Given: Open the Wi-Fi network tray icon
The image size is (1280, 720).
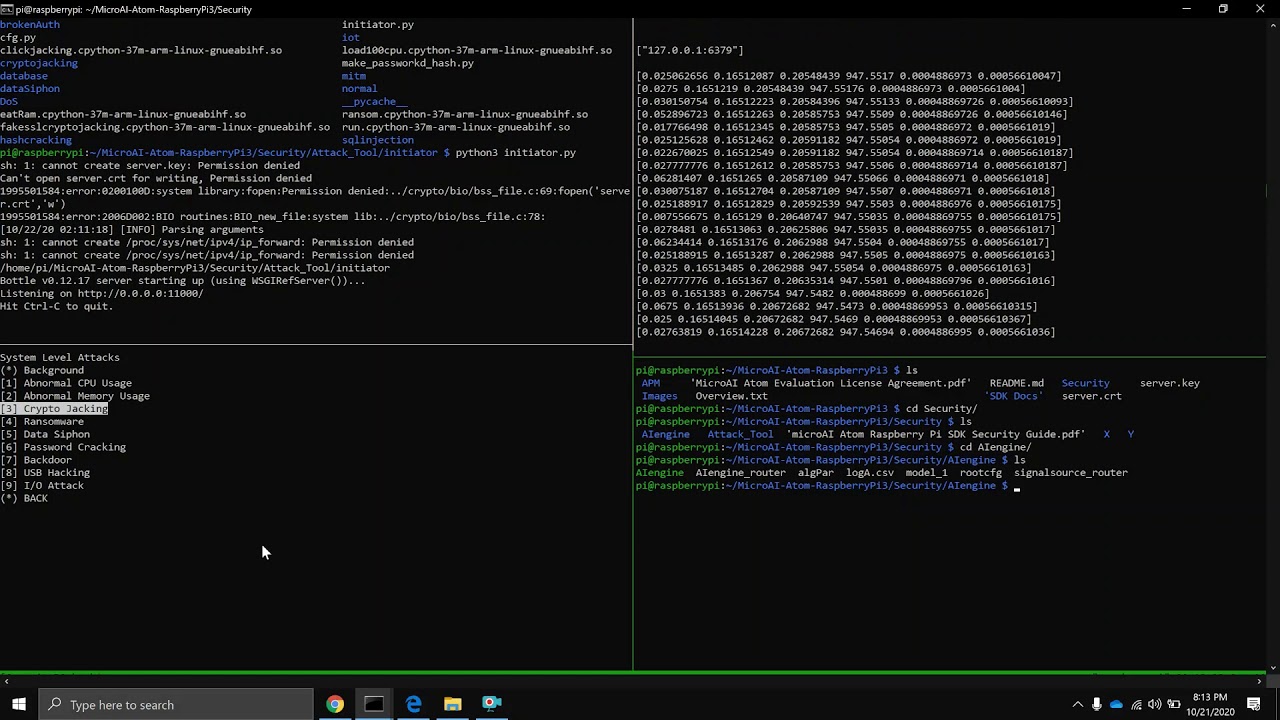Looking at the screenshot, I should 1136,705.
